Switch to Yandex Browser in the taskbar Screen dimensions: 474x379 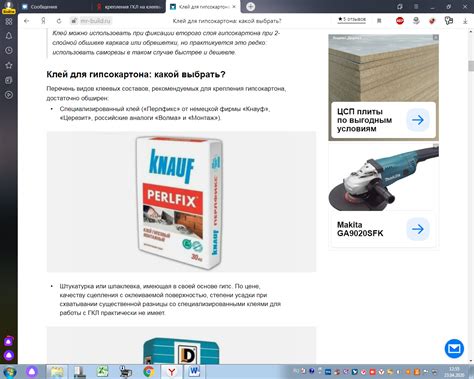point(171,372)
